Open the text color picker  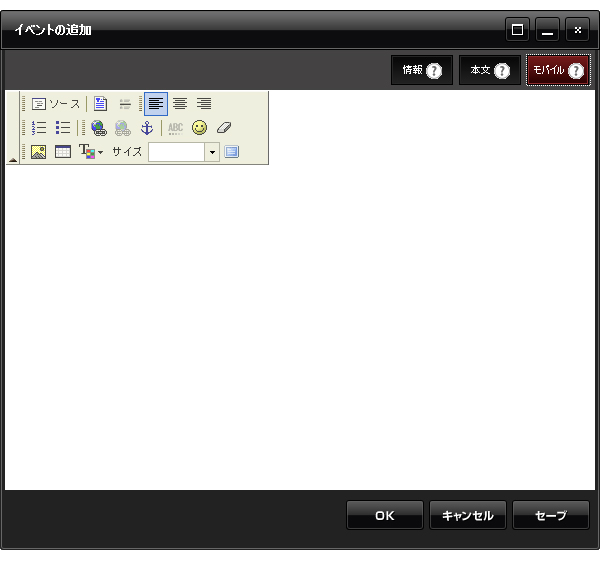91,152
